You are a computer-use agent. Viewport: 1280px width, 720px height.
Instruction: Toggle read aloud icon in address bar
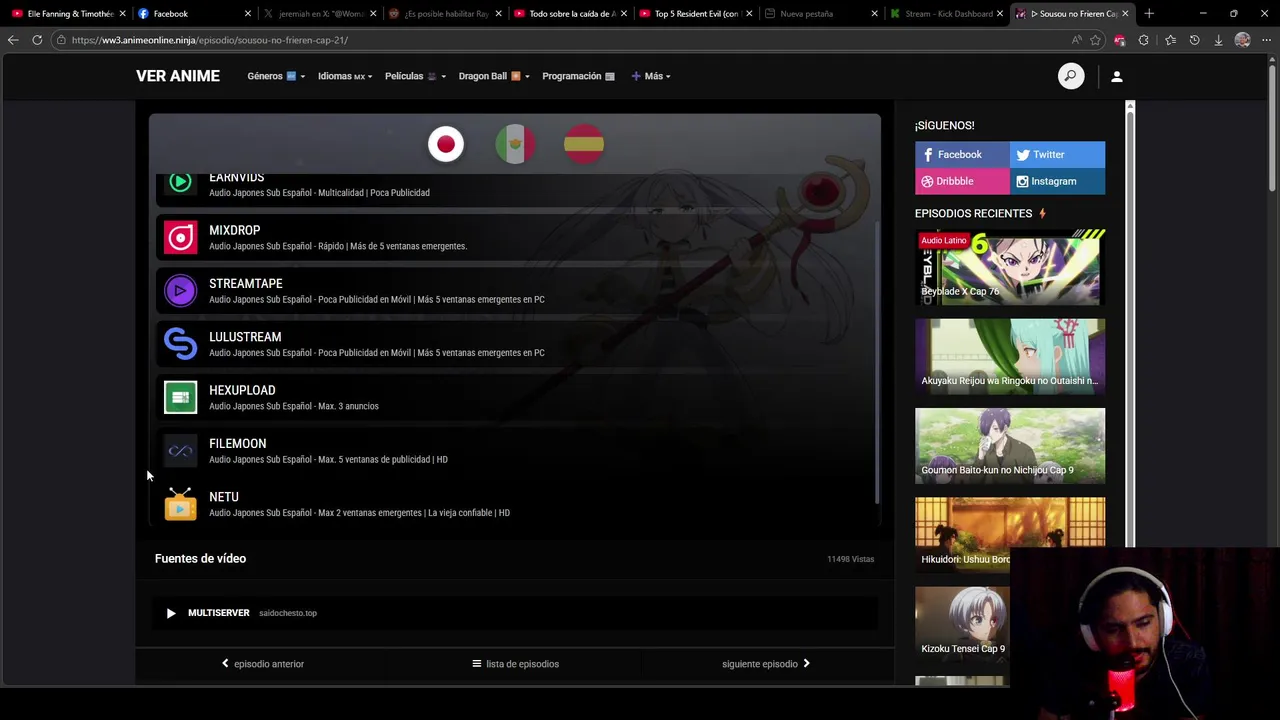point(1076,40)
